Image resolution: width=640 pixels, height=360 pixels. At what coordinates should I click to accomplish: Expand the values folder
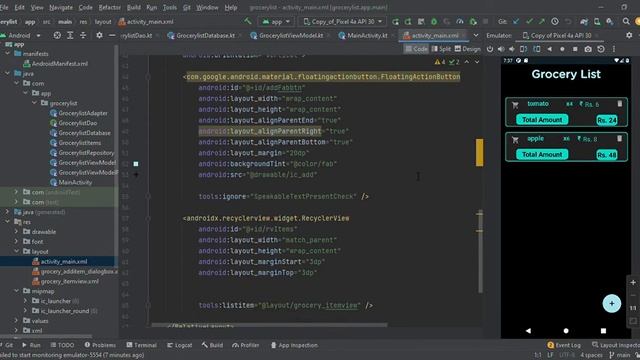[16, 320]
